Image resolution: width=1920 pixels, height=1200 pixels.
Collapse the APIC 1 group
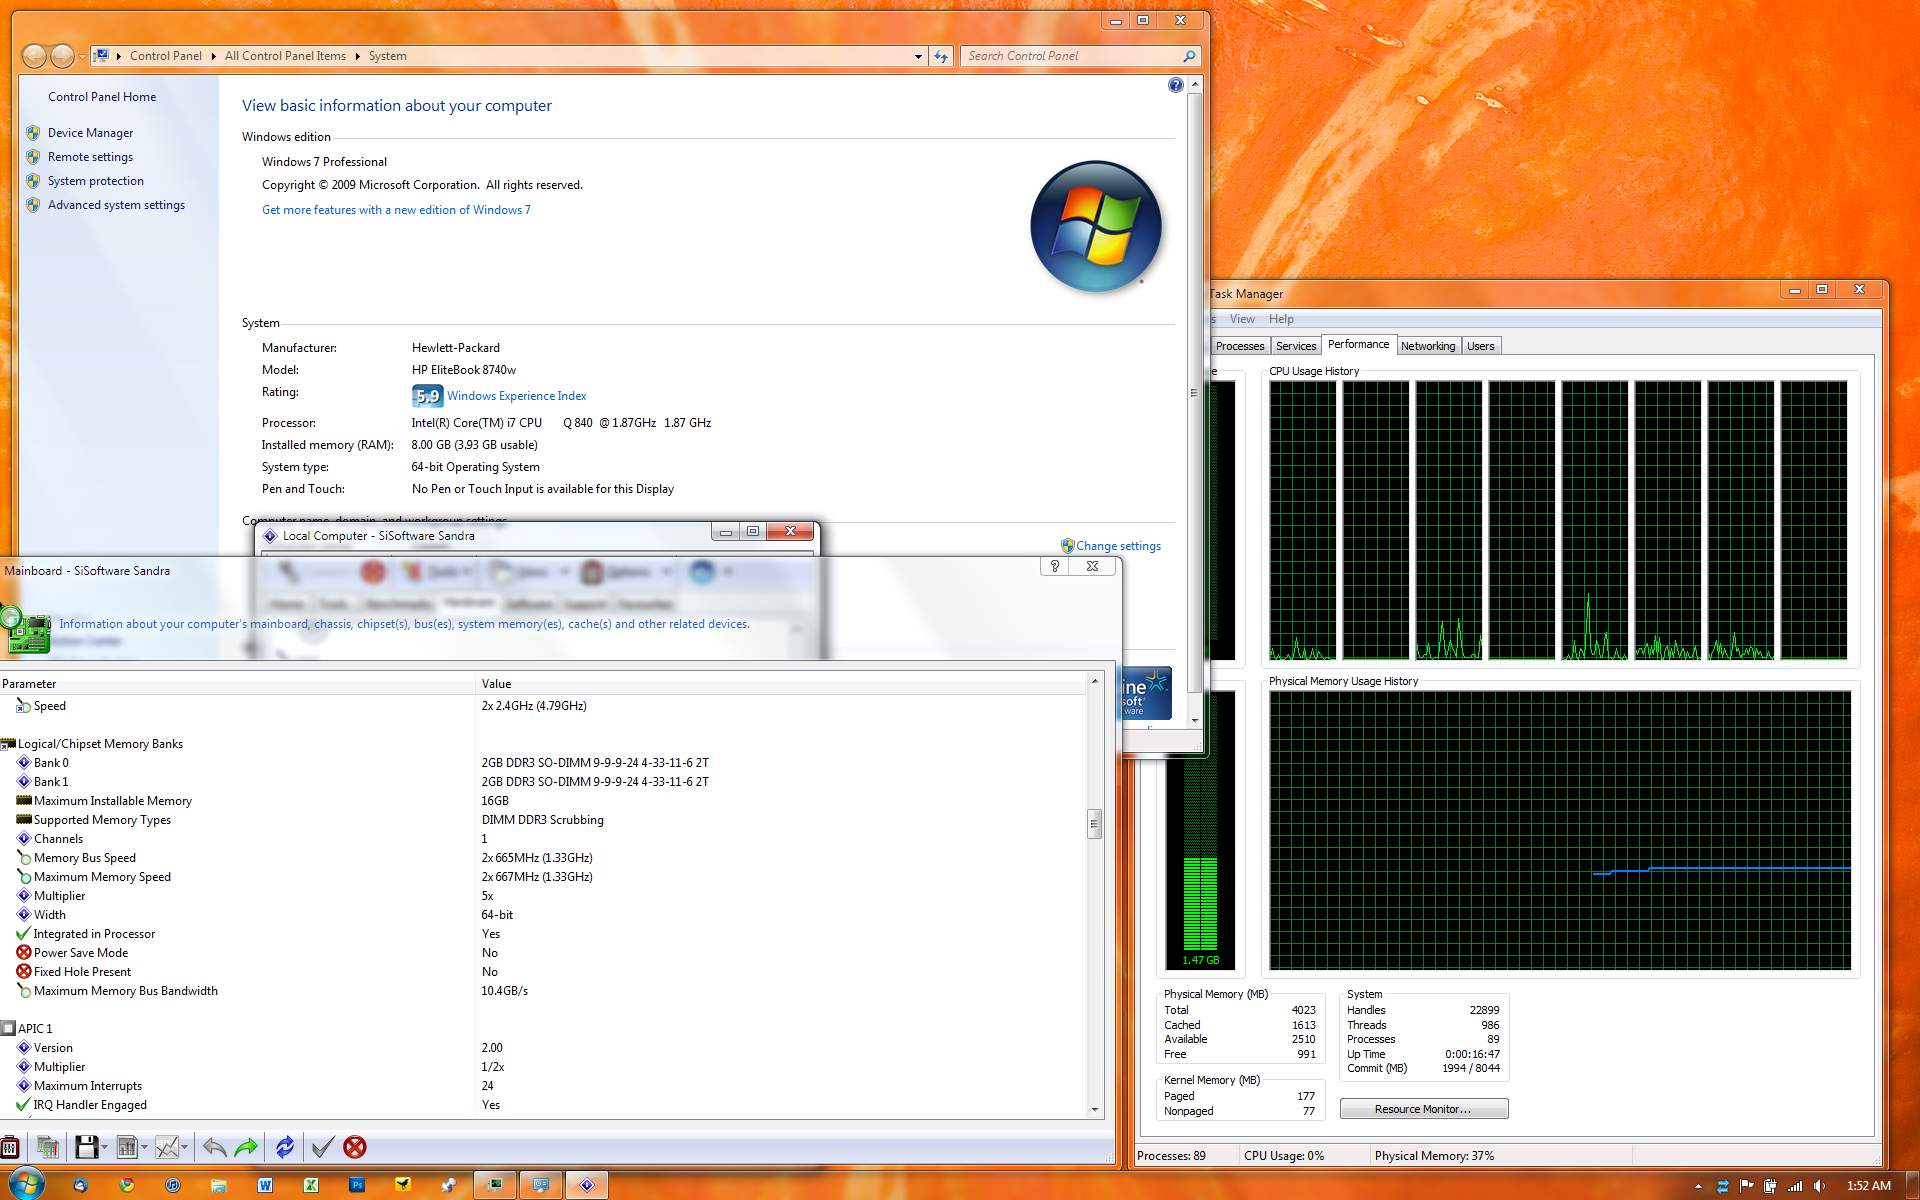pyautogui.click(x=7, y=1029)
